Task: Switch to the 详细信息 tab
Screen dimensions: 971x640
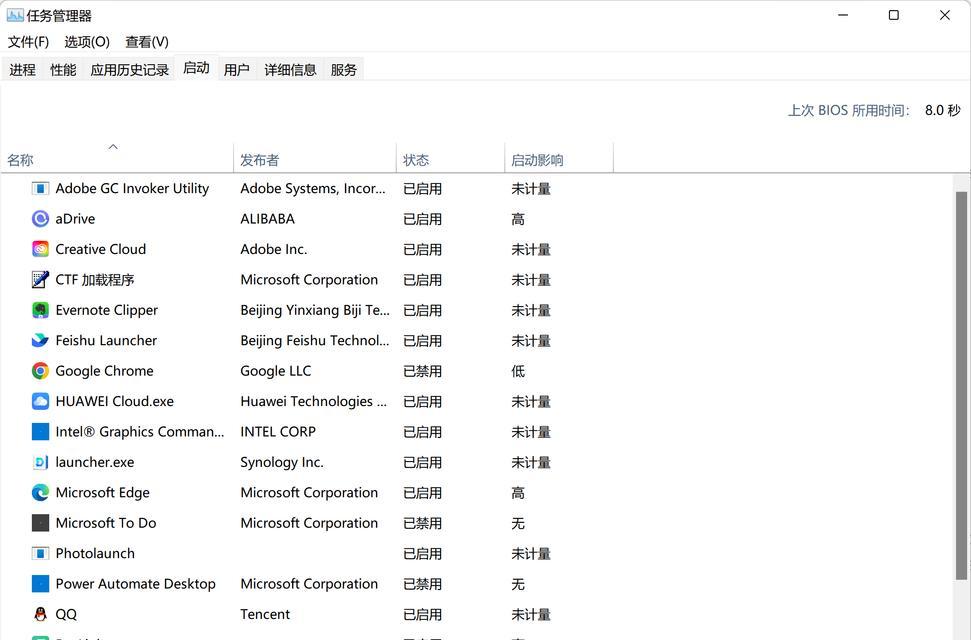Action: click(x=290, y=70)
